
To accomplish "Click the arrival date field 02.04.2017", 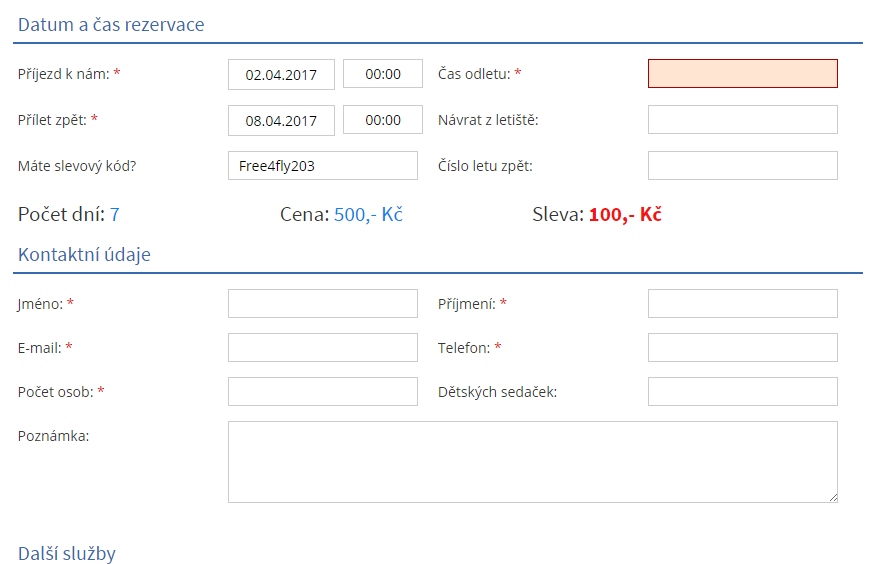I will [x=281, y=75].
